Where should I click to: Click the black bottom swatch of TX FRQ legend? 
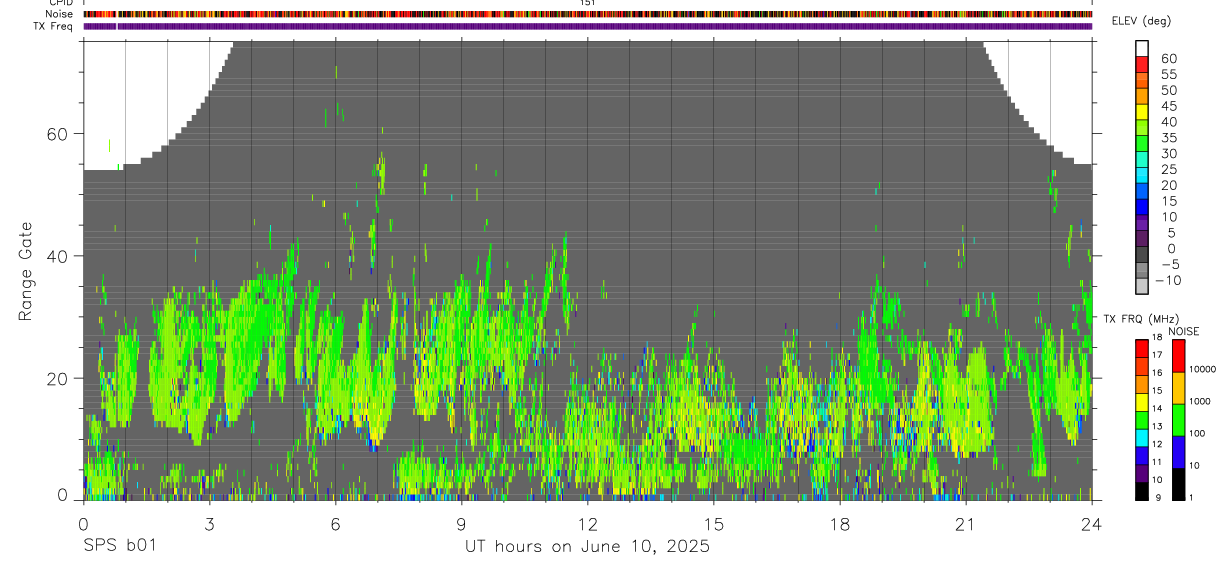(1142, 491)
